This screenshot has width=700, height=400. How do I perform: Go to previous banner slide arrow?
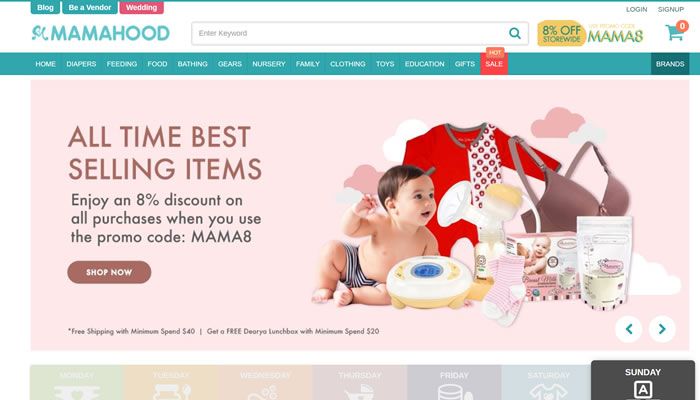pyautogui.click(x=629, y=329)
